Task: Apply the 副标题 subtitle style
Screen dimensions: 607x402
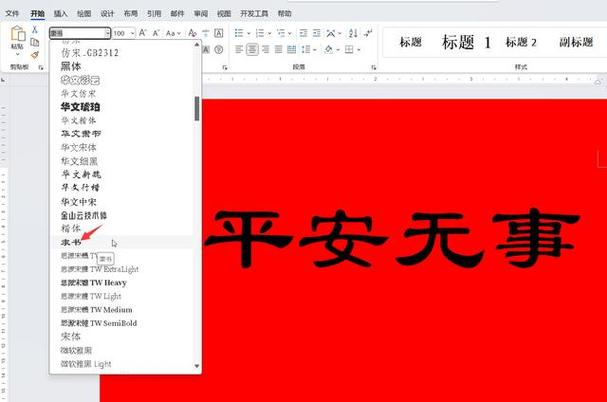Action: (x=576, y=42)
